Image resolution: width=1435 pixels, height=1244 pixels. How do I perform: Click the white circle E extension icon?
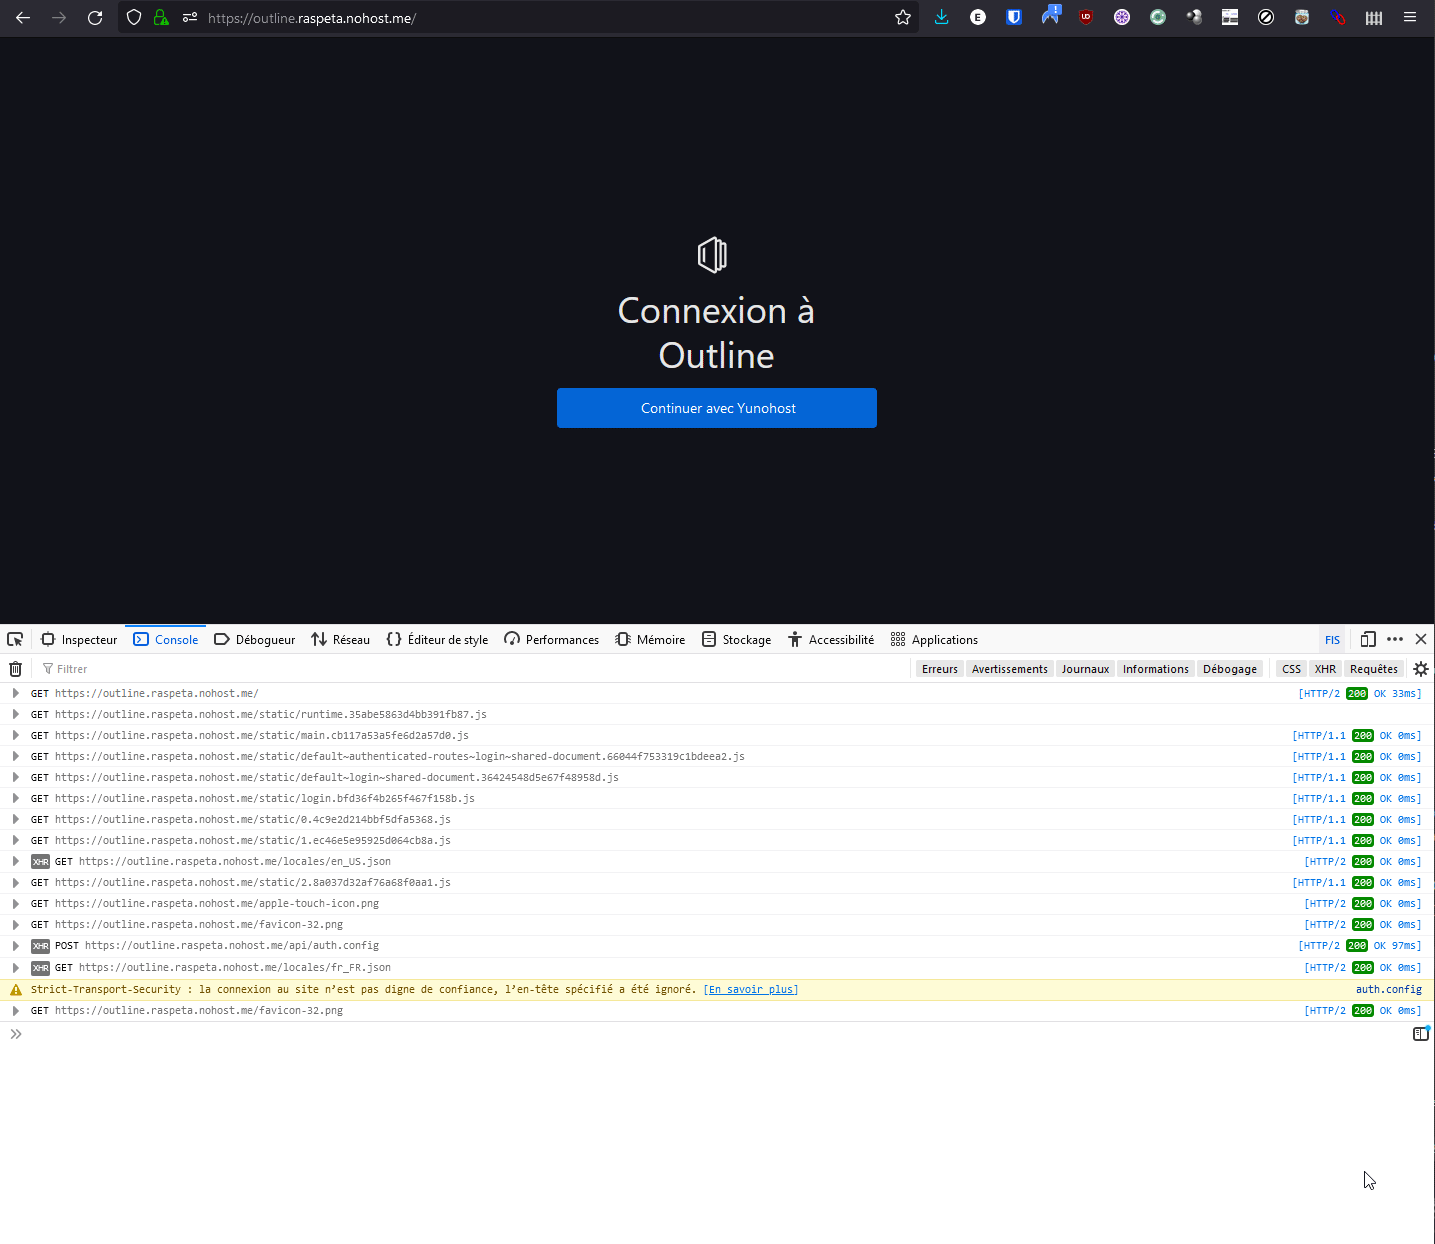(978, 17)
